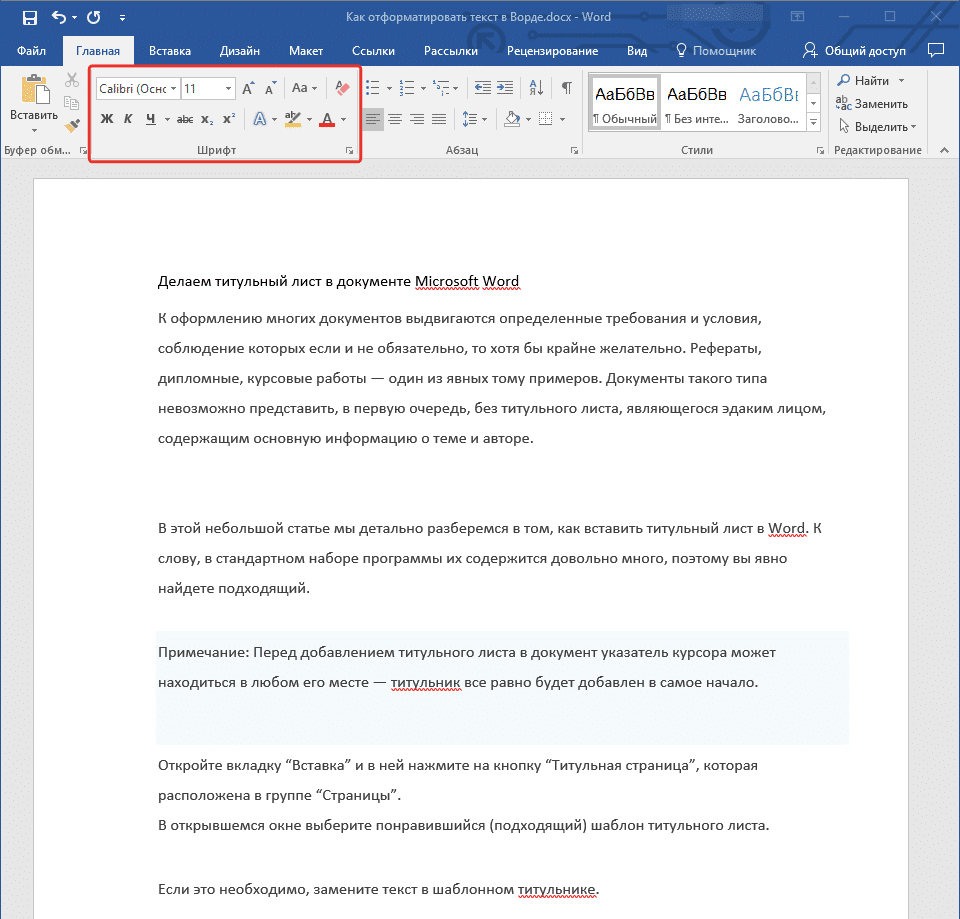This screenshot has width=960, height=919.
Task: Click Заменить in the Редактирование group
Action: (874, 102)
